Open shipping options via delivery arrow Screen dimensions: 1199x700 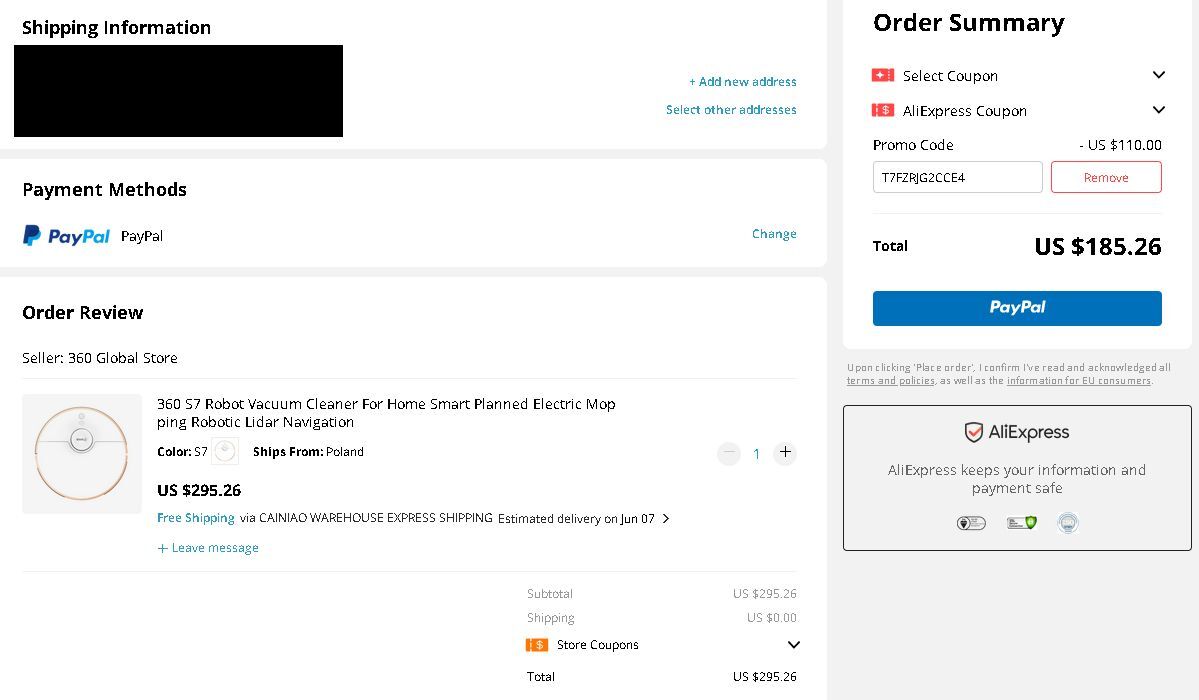[666, 519]
